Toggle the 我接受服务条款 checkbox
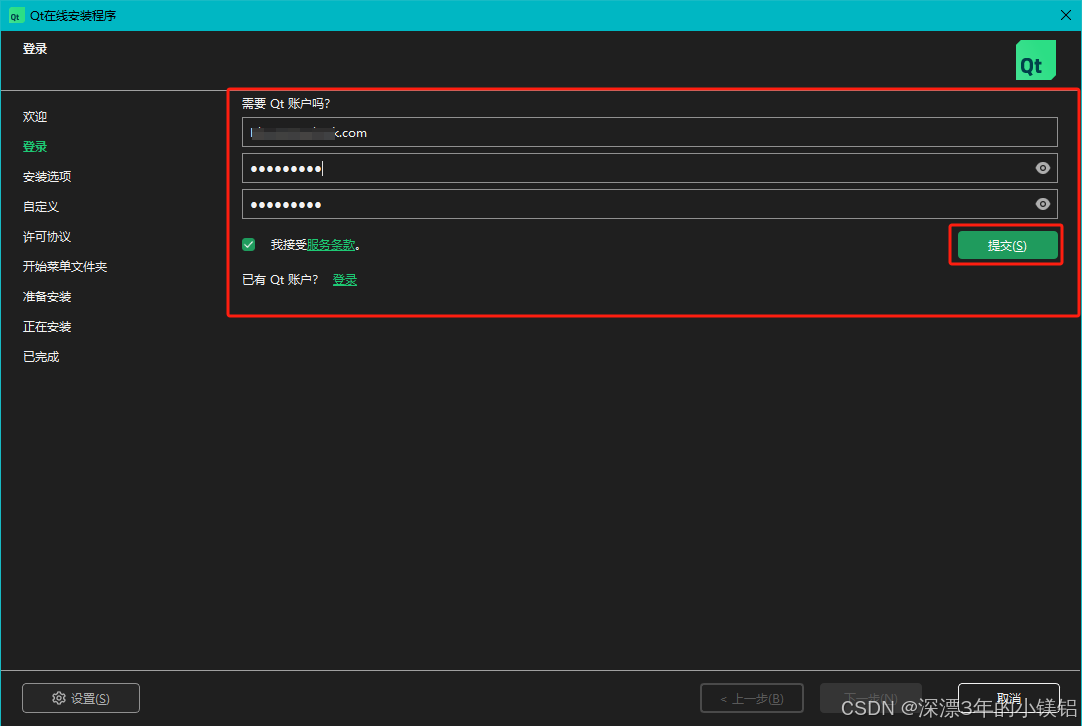This screenshot has height=726, width=1082. click(249, 244)
